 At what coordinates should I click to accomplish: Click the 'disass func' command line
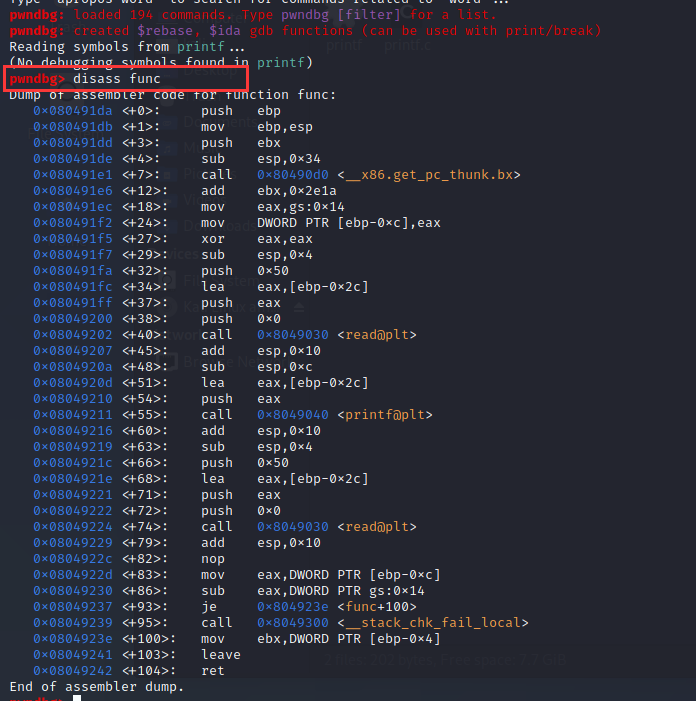click(85, 79)
